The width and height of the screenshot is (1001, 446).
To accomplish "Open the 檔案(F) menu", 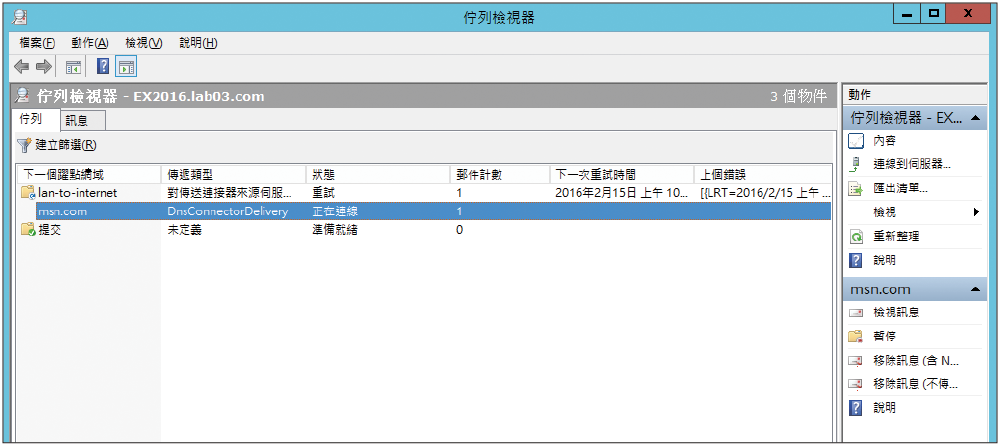I will click(x=37, y=43).
